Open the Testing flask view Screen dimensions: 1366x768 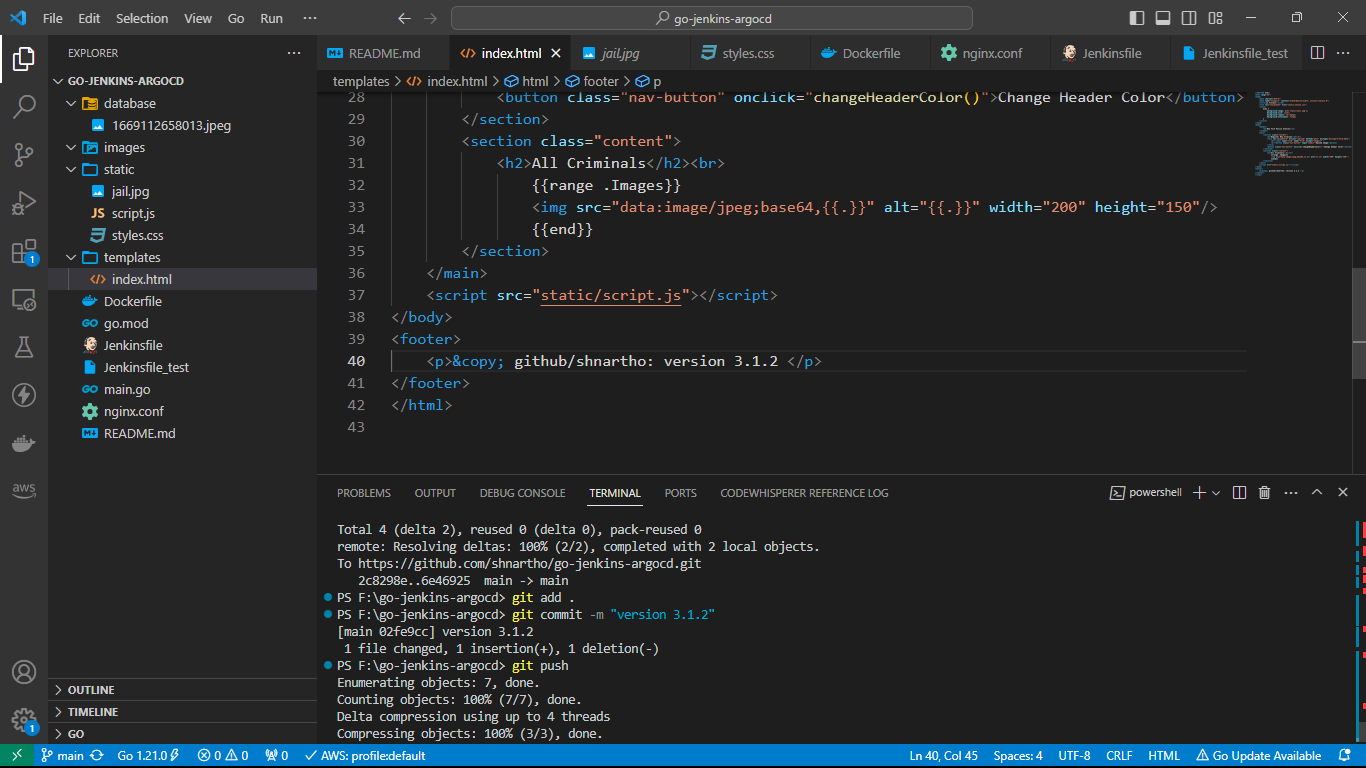click(24, 347)
